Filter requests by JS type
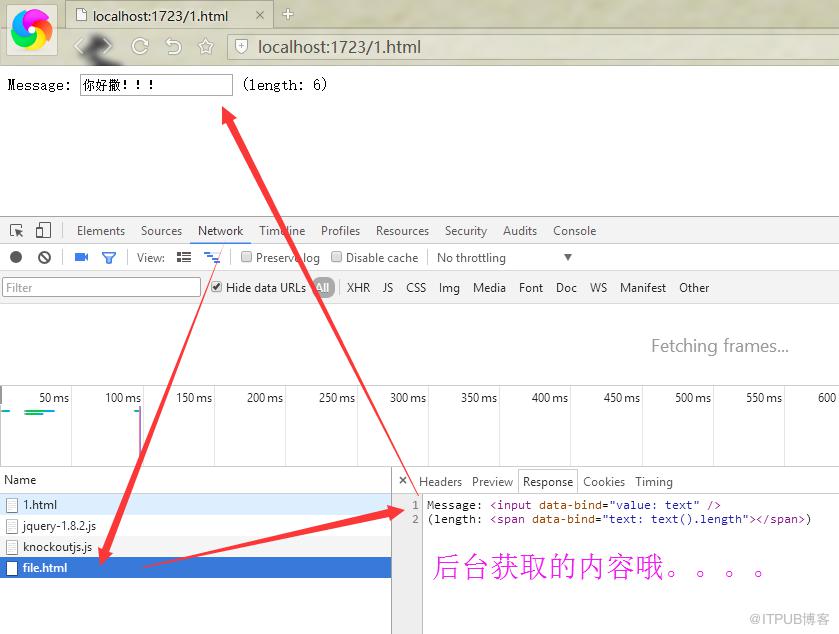 pyautogui.click(x=388, y=288)
